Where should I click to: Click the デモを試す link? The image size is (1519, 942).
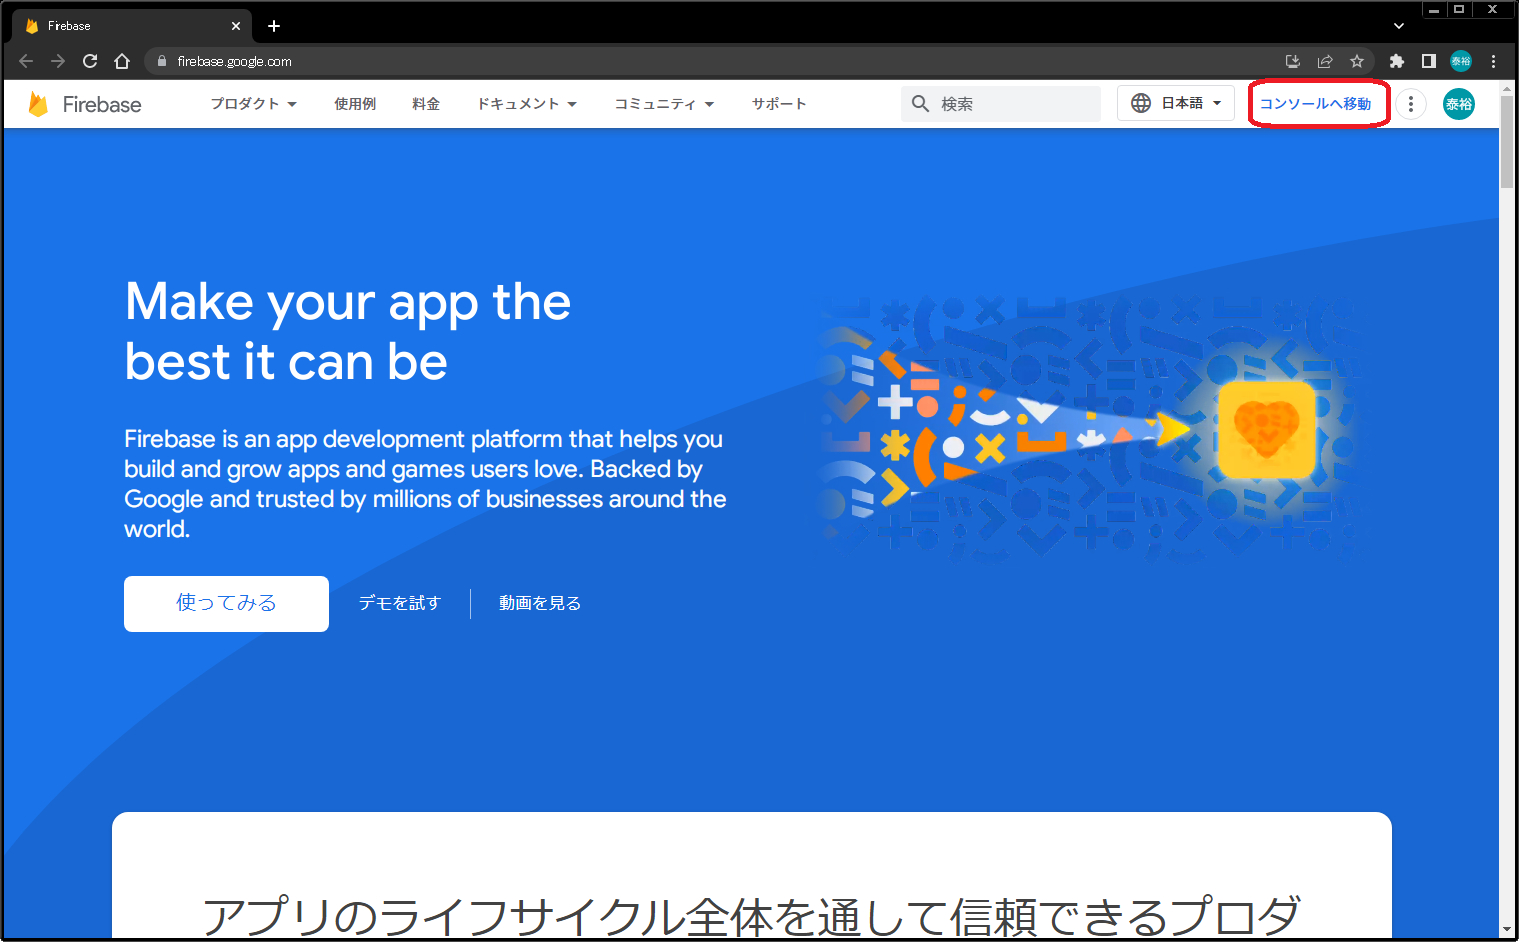(400, 603)
